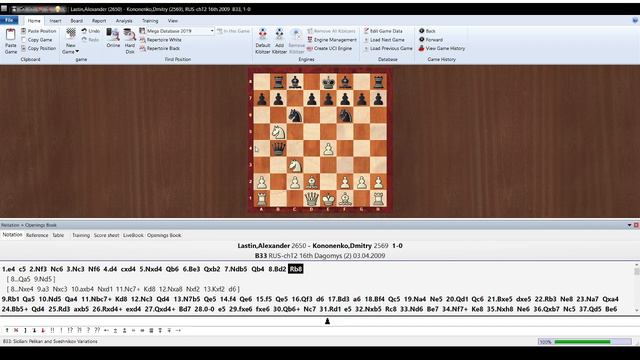This screenshot has height=360, width=640.
Task: Open Edit Game Data
Action: [383, 31]
